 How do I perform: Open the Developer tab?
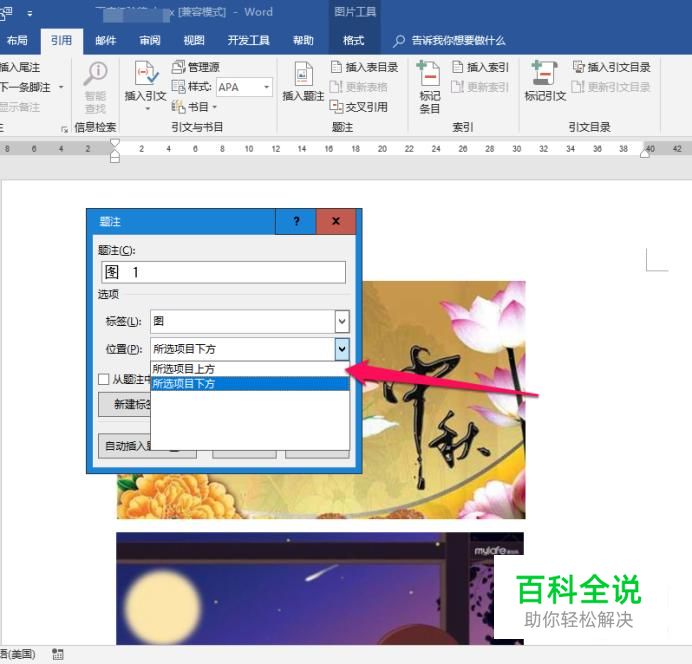click(x=248, y=41)
